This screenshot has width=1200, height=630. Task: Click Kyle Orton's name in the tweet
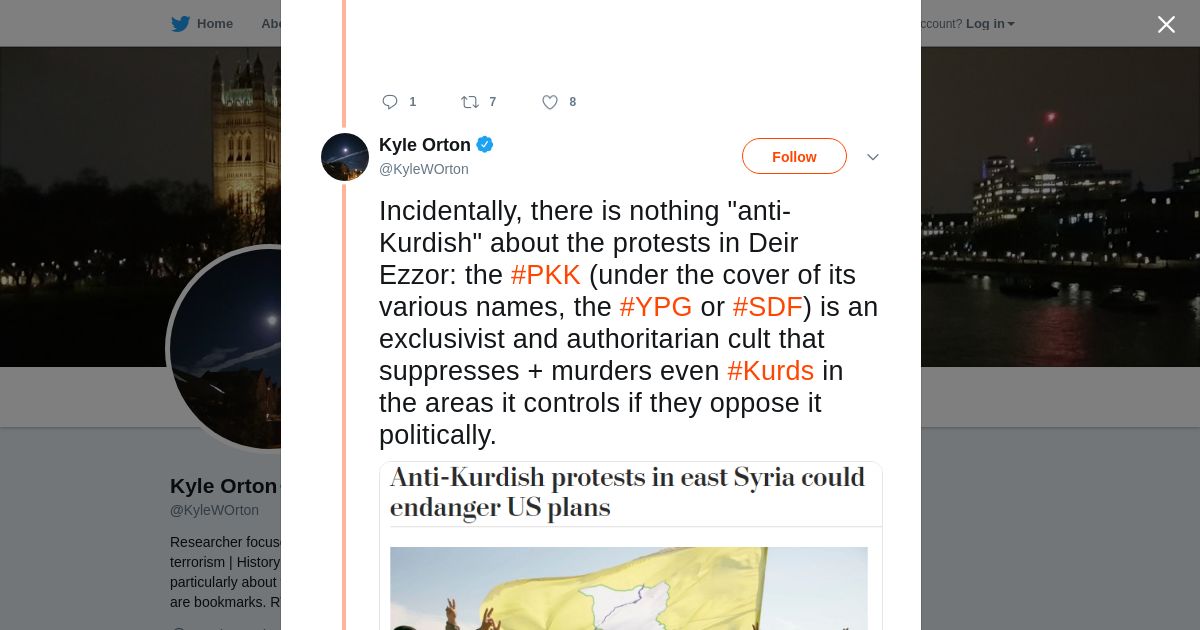pyautogui.click(x=425, y=145)
